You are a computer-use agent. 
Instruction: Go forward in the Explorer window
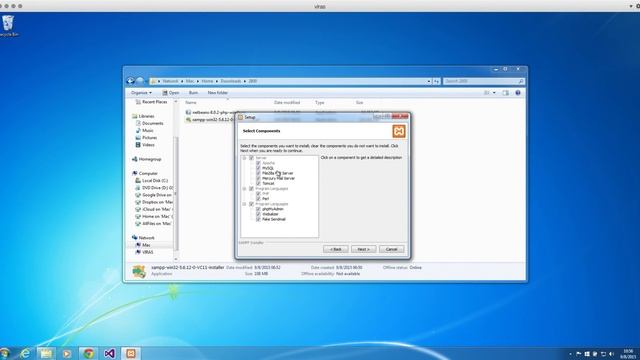coord(140,81)
